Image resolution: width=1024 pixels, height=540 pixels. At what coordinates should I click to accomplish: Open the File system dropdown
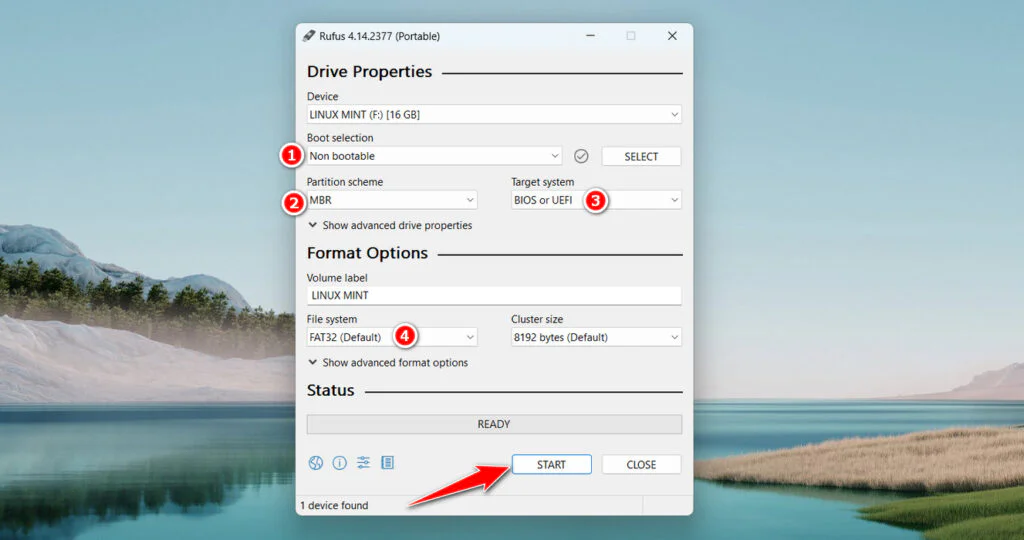[392, 337]
